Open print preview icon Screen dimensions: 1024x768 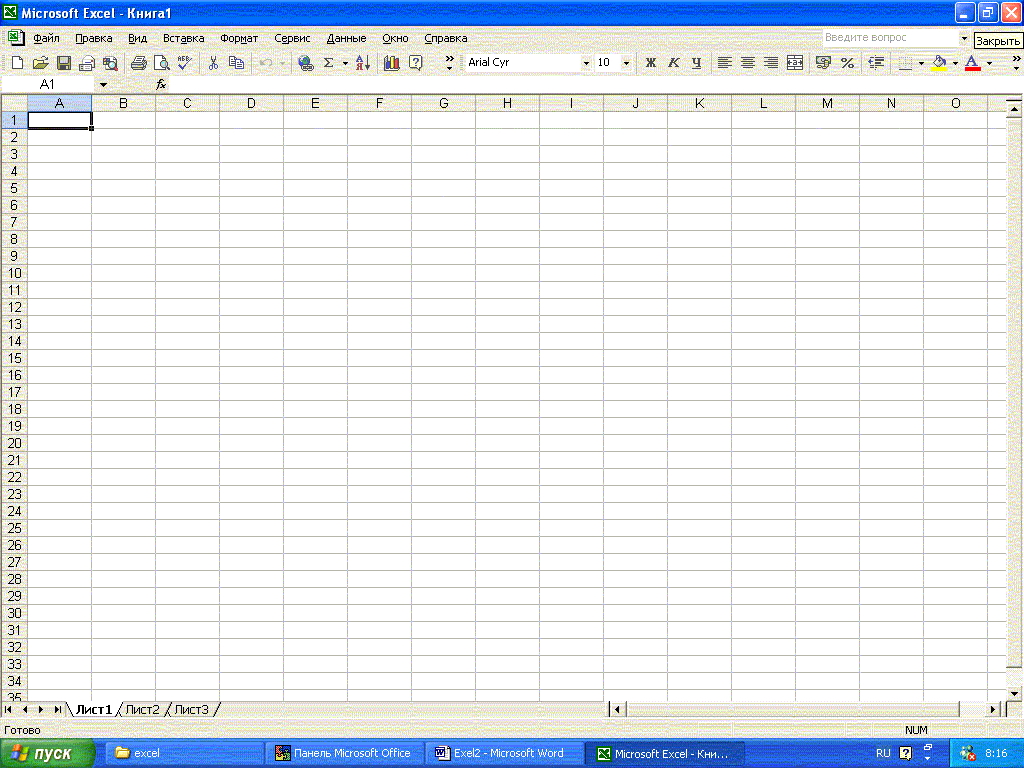tap(161, 63)
